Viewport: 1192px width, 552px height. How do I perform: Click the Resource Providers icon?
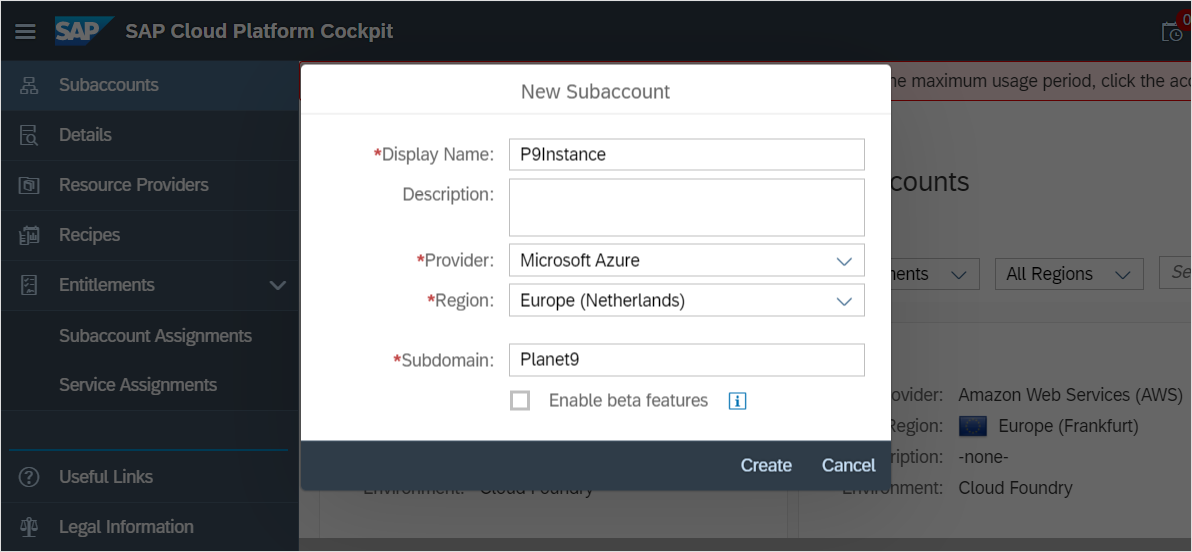(29, 185)
